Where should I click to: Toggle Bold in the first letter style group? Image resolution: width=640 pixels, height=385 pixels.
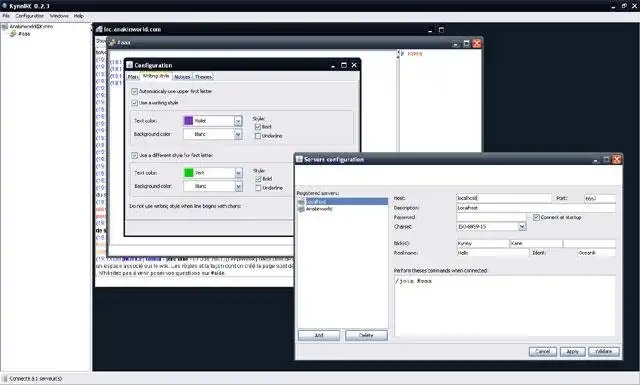tap(258, 179)
